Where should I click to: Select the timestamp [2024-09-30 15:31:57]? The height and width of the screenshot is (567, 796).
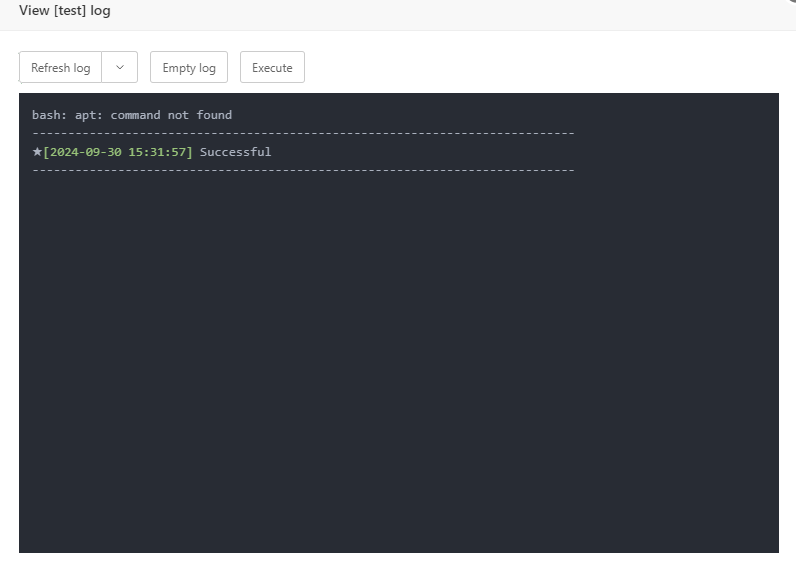point(118,152)
